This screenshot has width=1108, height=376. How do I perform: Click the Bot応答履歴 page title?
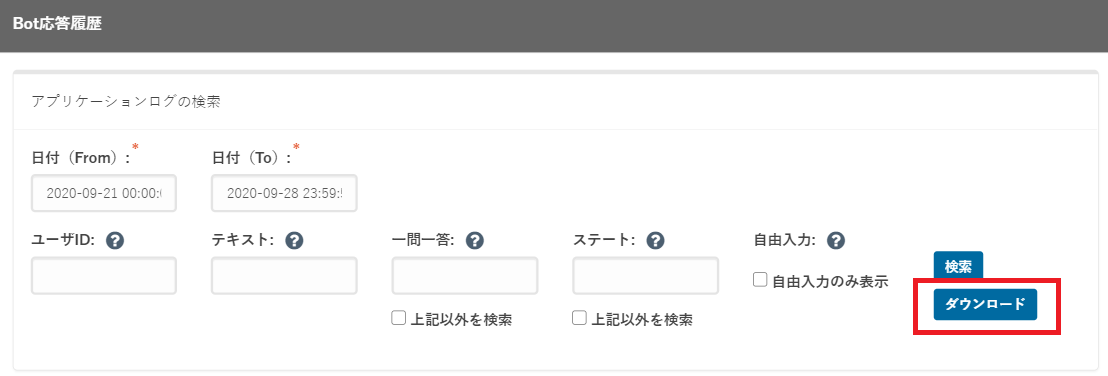(57, 23)
